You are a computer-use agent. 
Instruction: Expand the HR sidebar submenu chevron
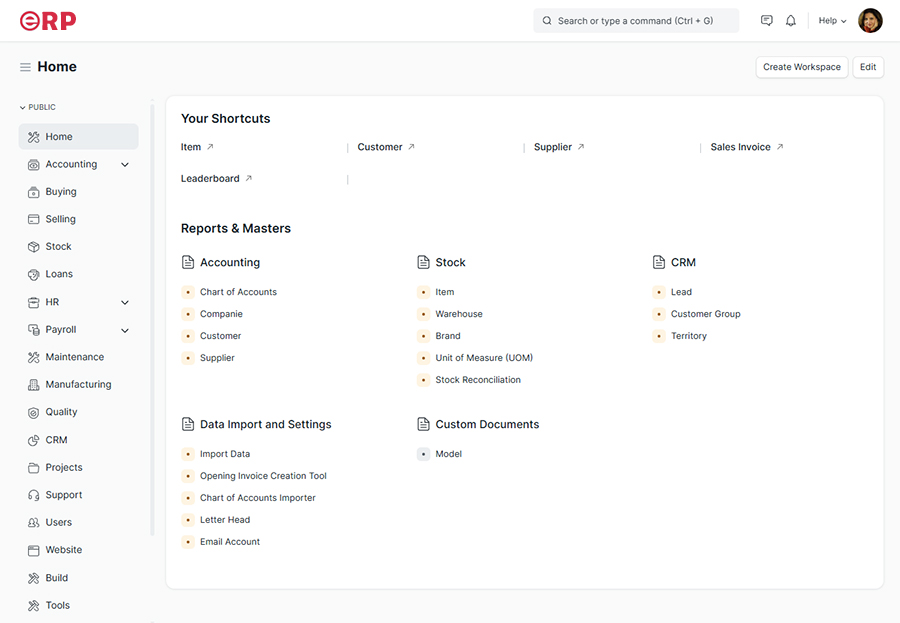[125, 302]
